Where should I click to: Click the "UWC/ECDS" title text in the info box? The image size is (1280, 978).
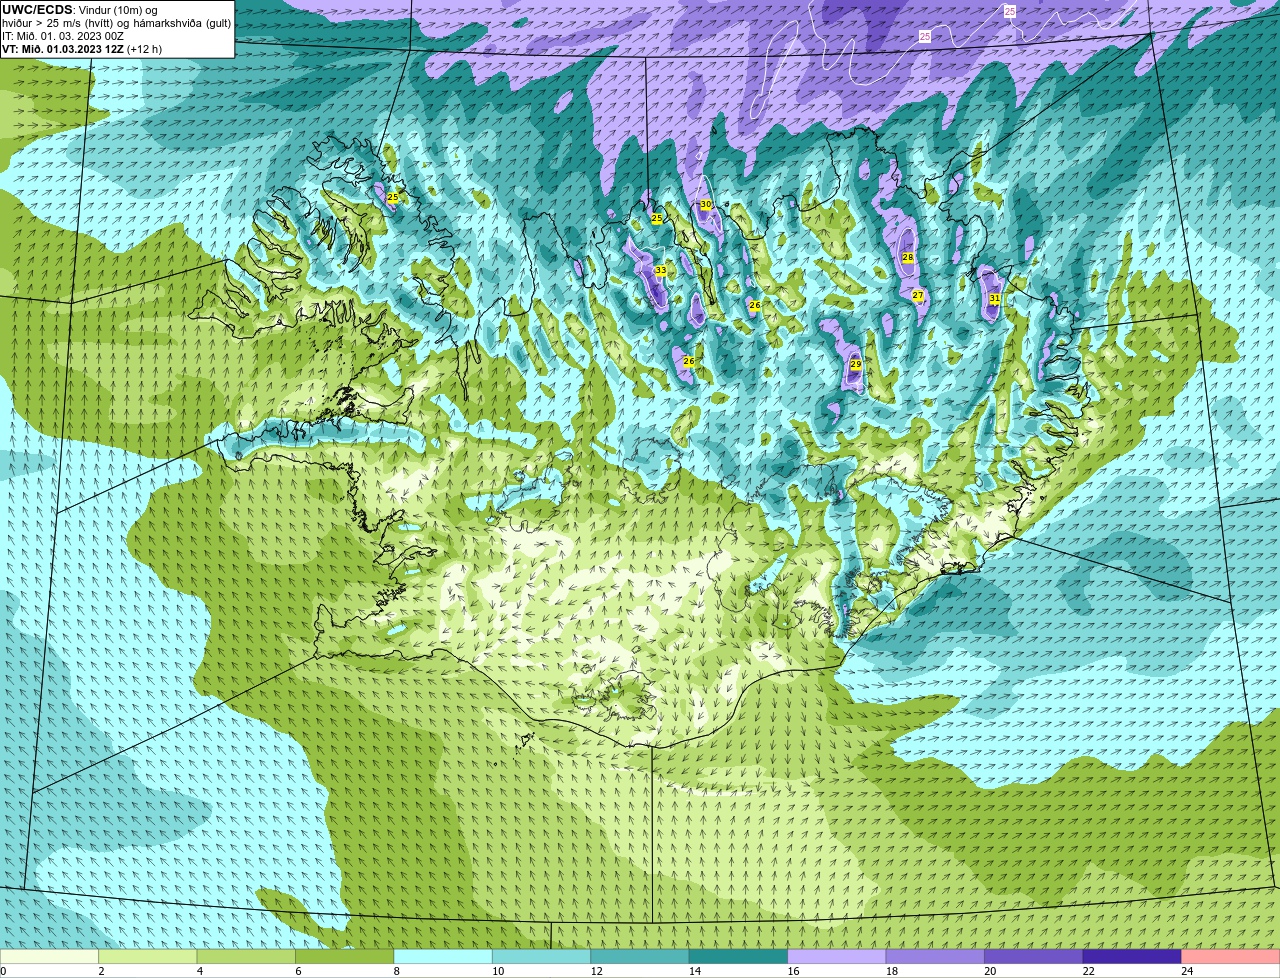(37, 10)
